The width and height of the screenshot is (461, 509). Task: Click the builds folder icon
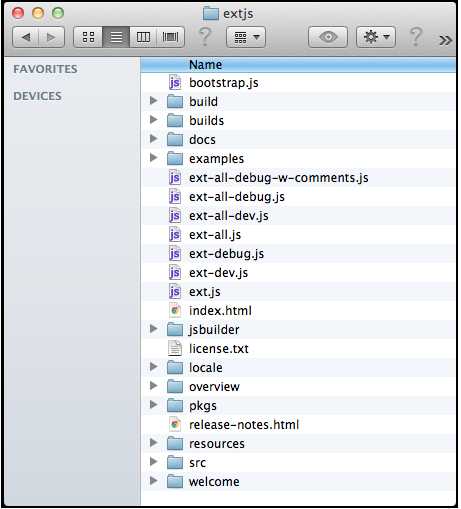click(175, 120)
